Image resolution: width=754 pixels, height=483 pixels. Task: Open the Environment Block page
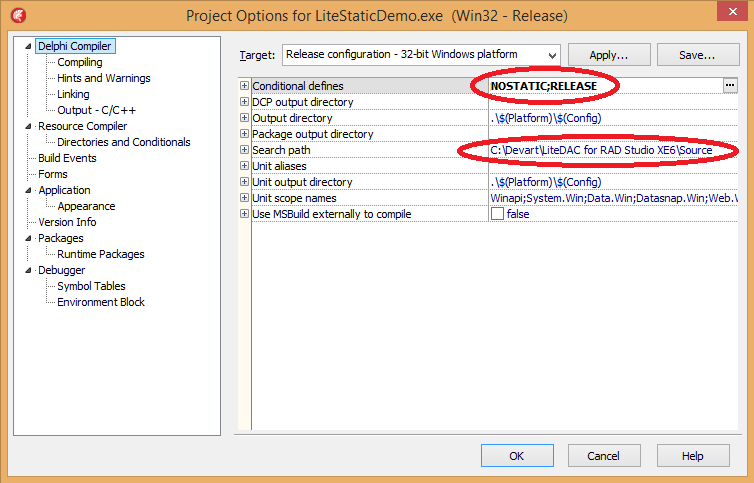pyautogui.click(x=101, y=302)
